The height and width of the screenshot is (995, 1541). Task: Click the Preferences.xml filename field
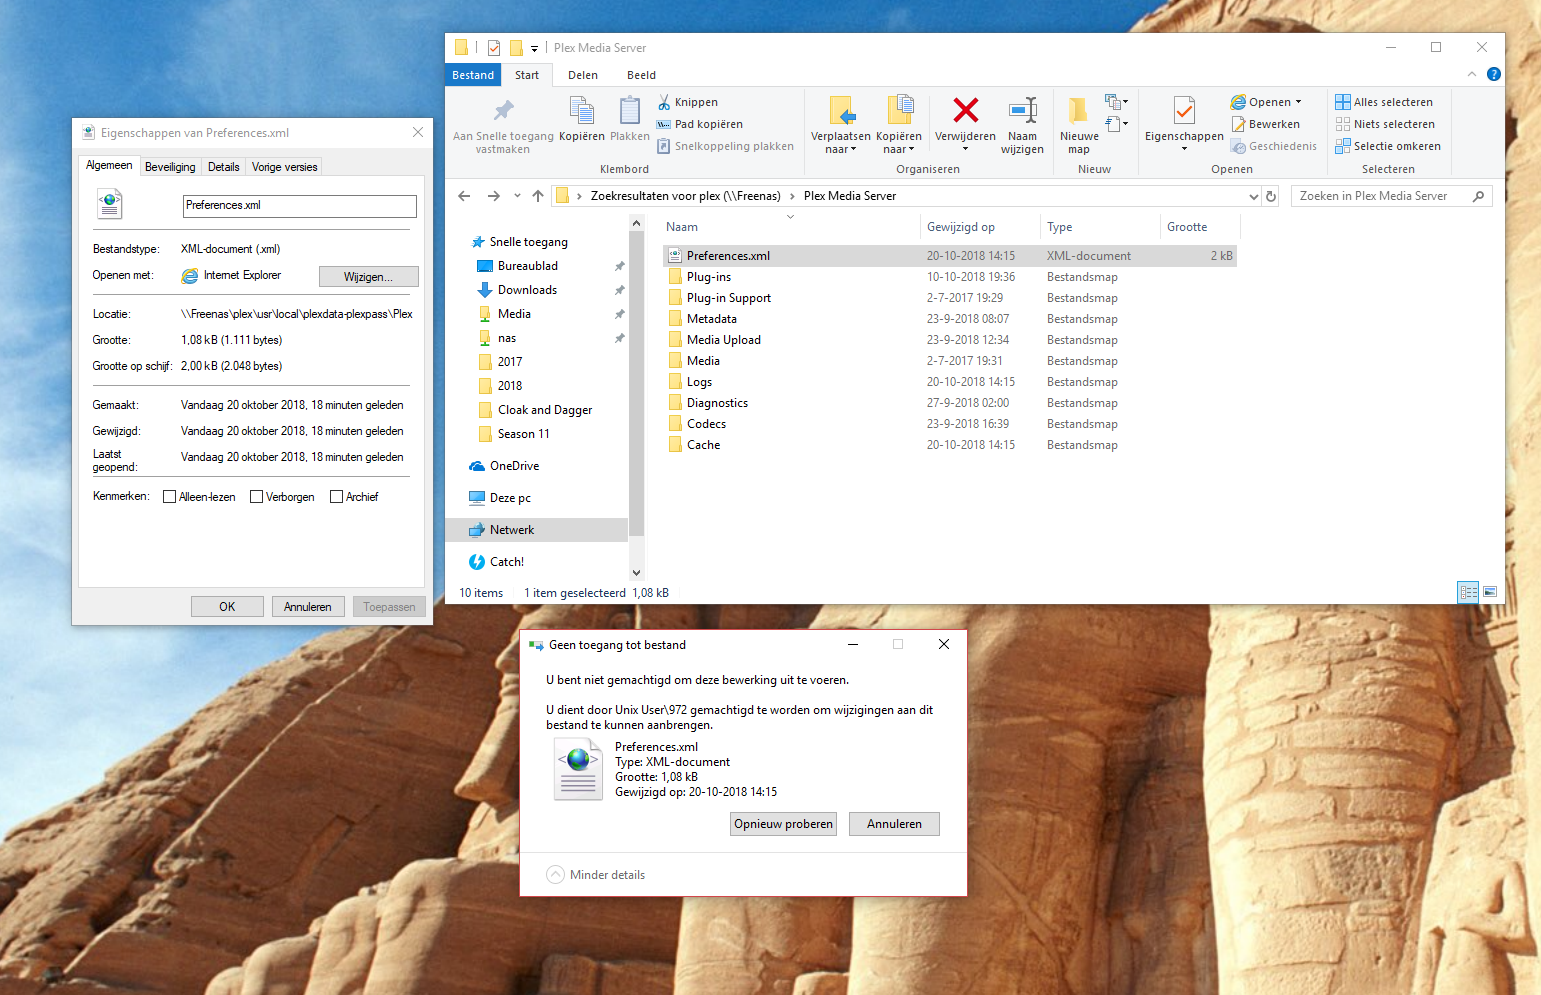(300, 206)
